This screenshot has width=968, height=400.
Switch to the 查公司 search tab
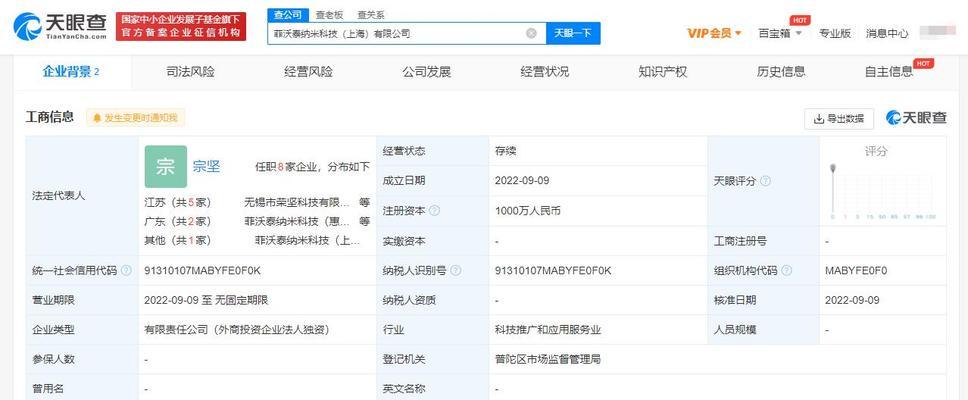(287, 15)
